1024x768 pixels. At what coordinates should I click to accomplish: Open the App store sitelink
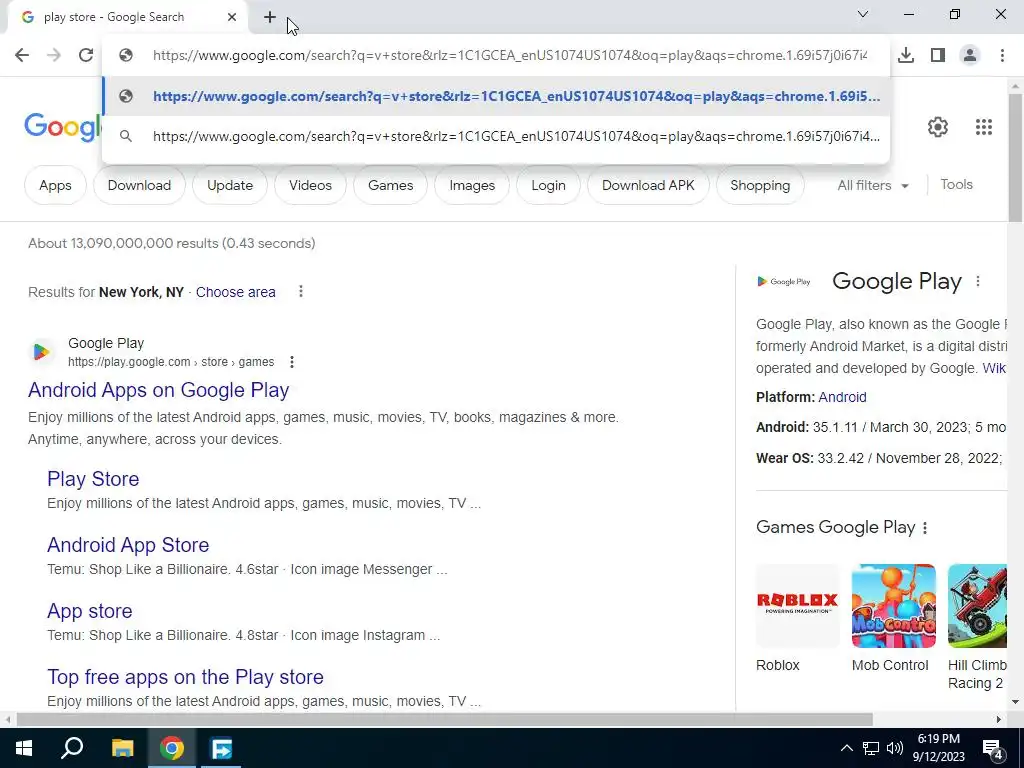tap(89, 611)
